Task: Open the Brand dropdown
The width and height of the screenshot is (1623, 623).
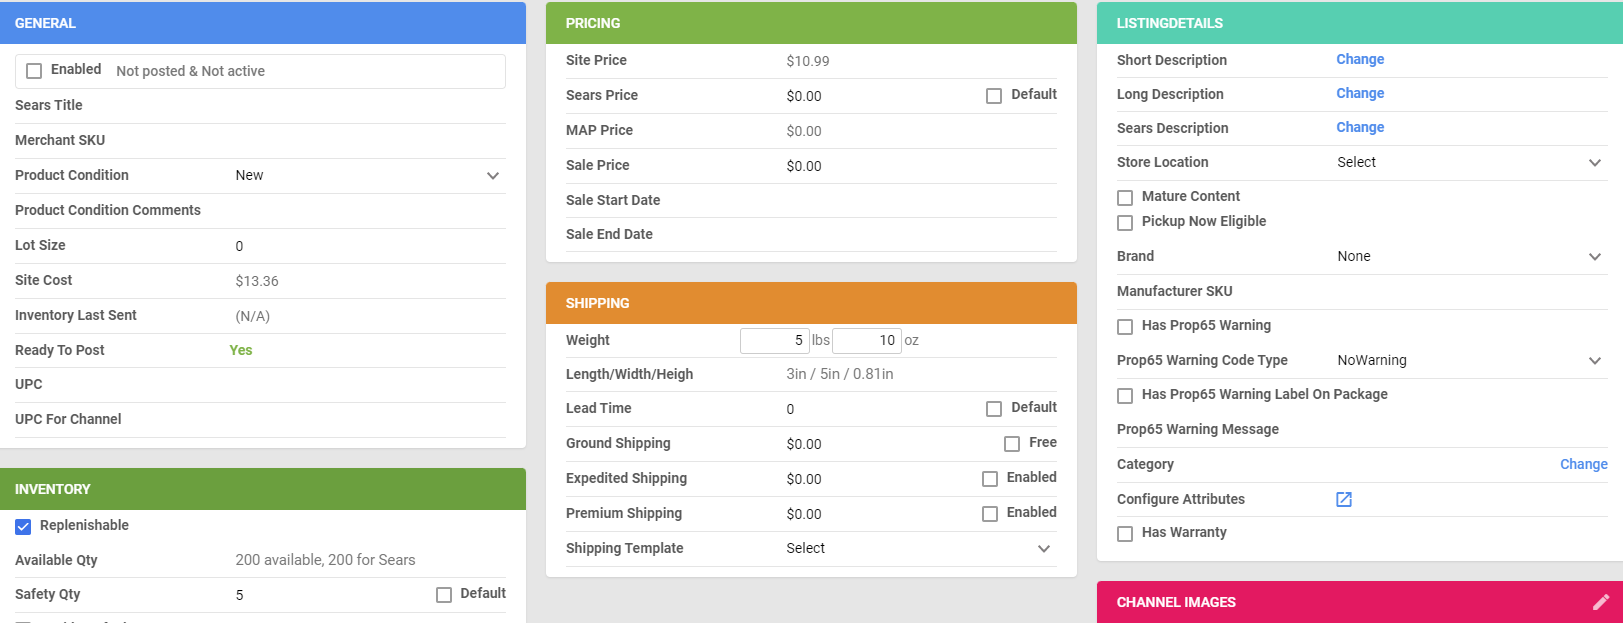Action: 1470,256
